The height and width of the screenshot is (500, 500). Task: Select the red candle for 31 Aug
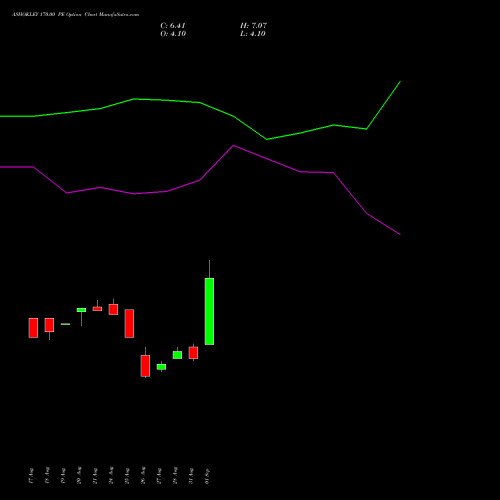[x=193, y=353]
